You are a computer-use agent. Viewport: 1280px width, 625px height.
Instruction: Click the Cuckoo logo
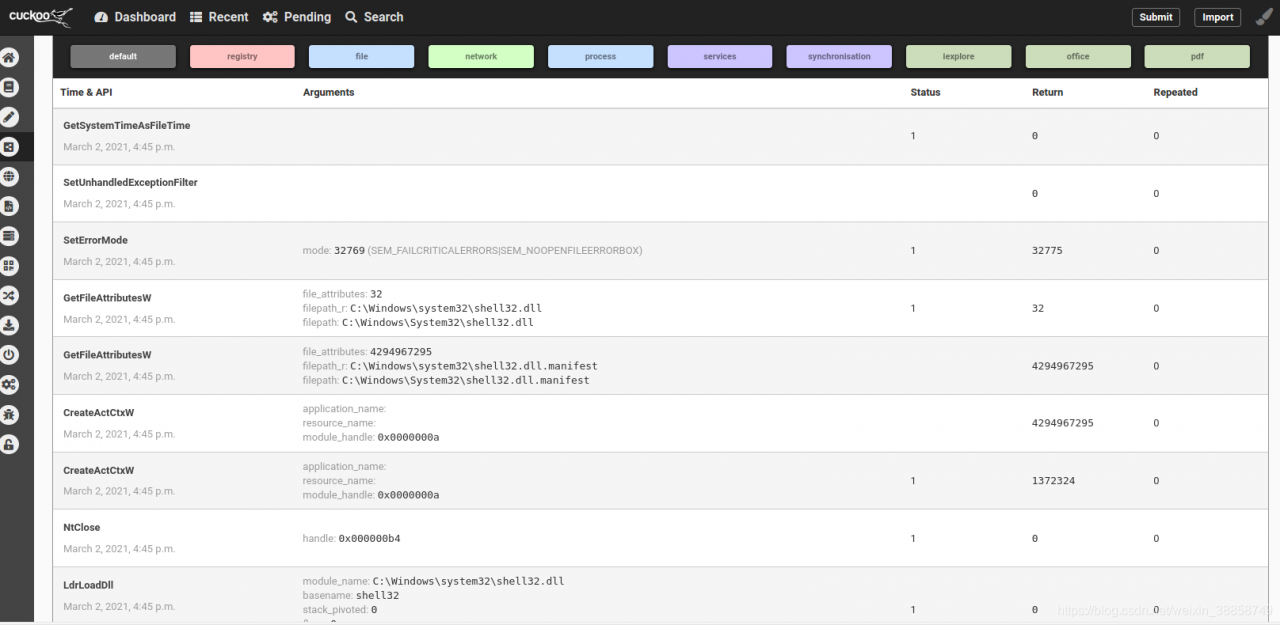click(x=40, y=16)
